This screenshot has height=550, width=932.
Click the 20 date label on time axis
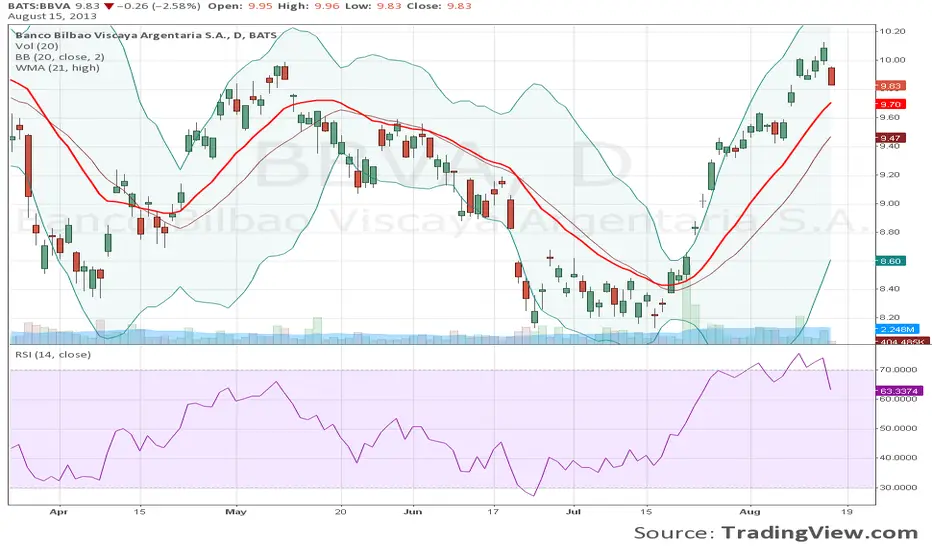pos(341,512)
